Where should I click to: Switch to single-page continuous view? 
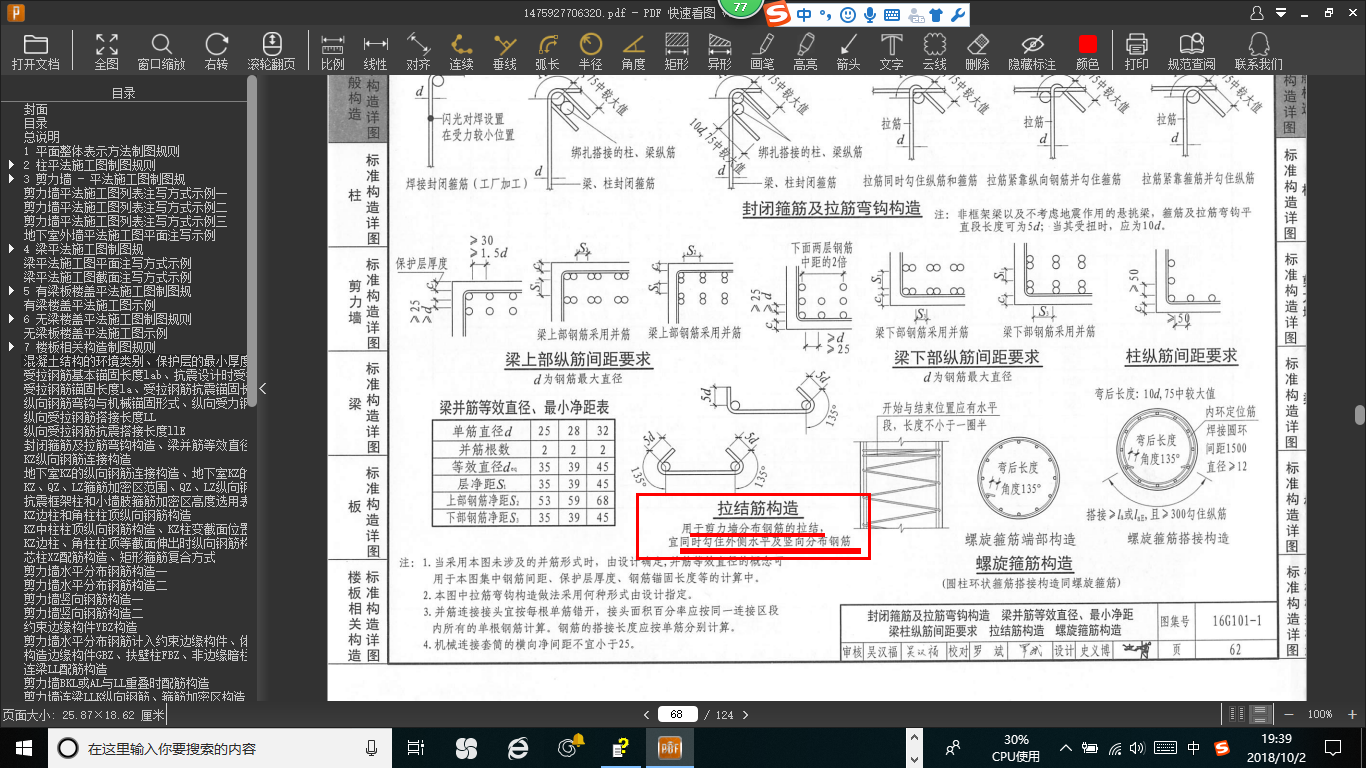click(x=1261, y=714)
